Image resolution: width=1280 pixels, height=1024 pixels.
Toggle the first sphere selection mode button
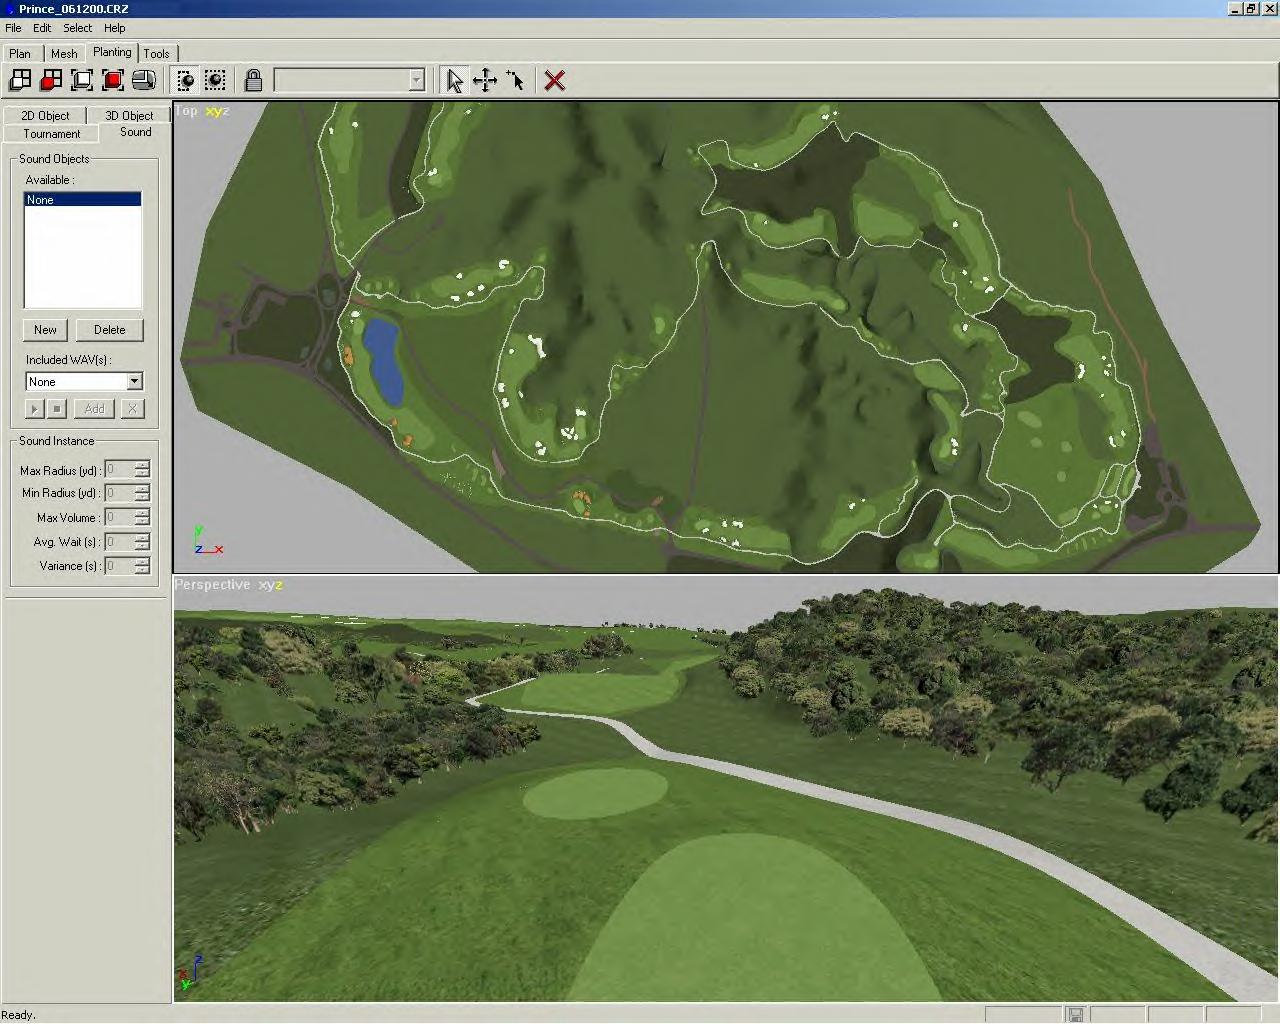185,80
